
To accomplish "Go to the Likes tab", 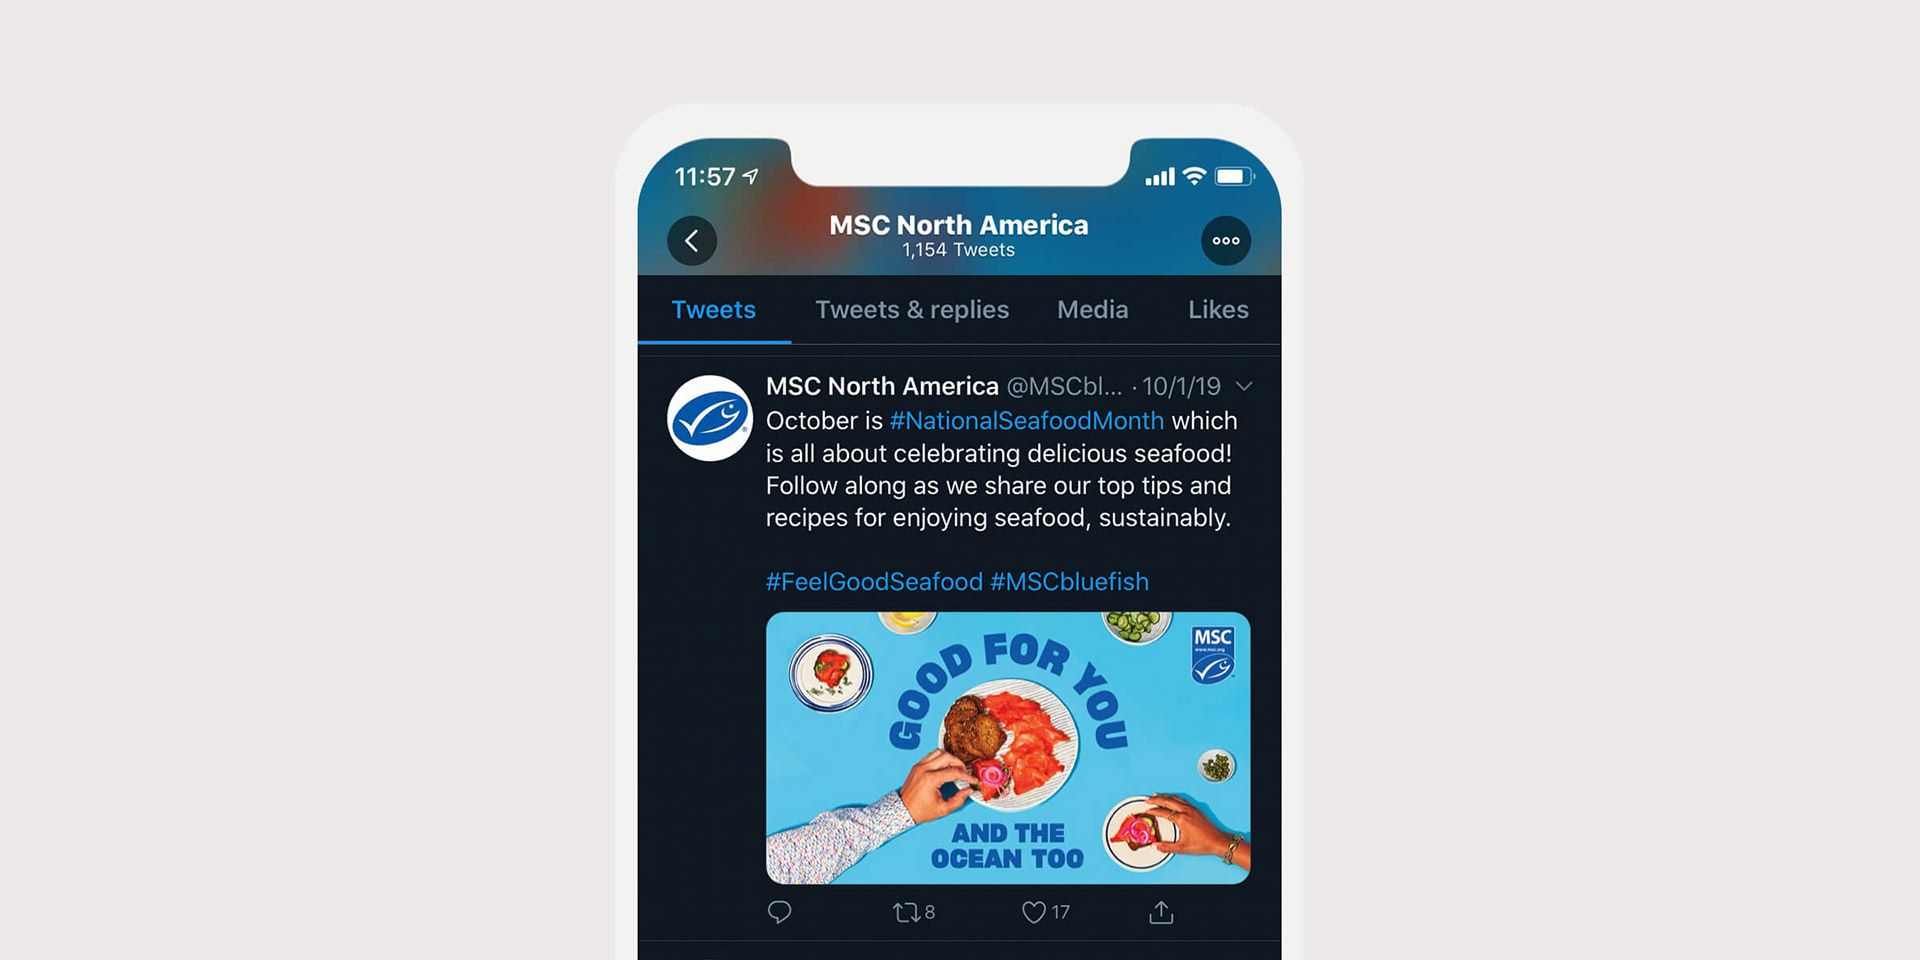I will [1218, 310].
